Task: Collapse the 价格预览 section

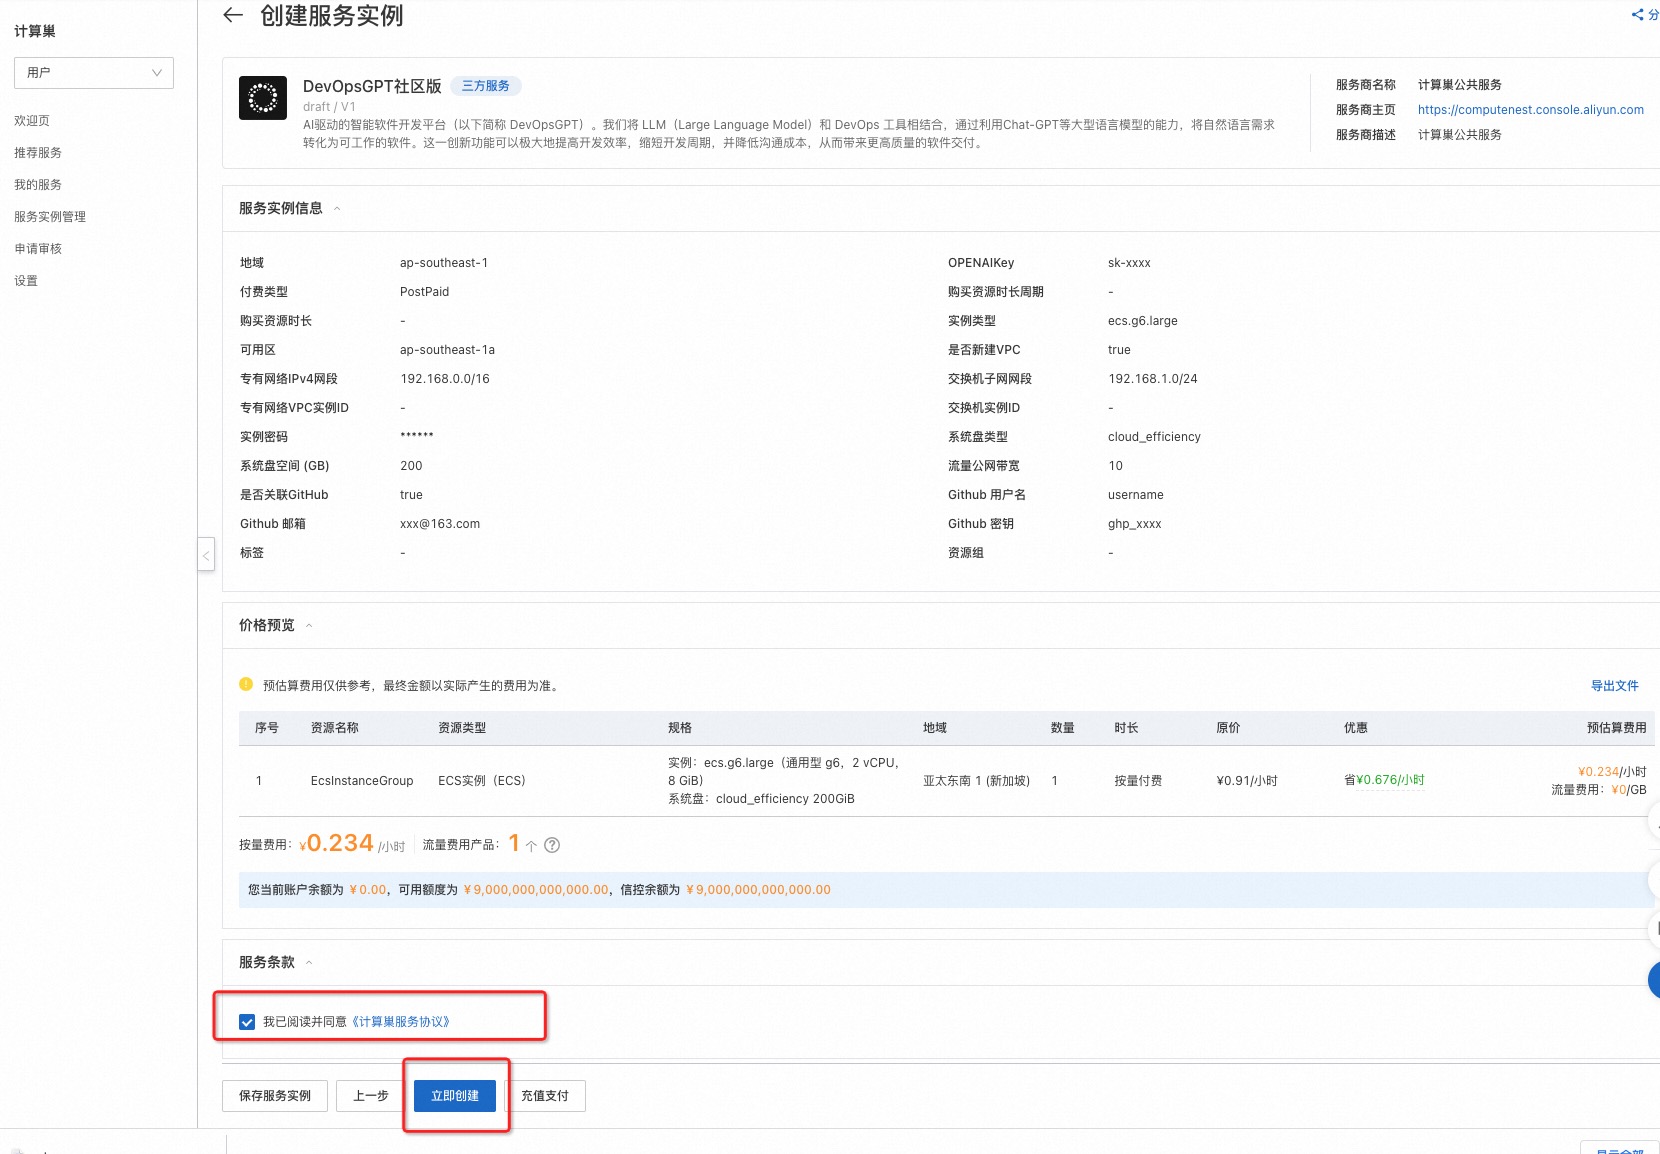Action: click(x=309, y=626)
